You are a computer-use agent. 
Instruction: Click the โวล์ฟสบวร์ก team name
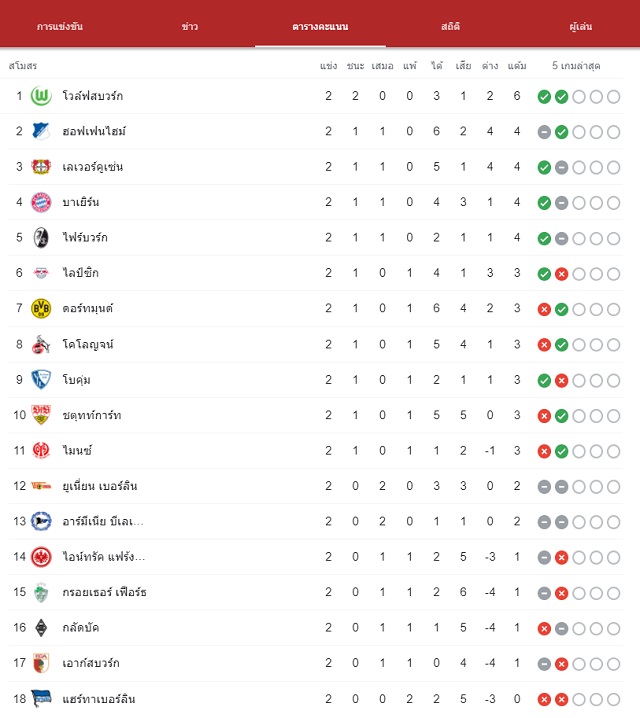[92, 96]
